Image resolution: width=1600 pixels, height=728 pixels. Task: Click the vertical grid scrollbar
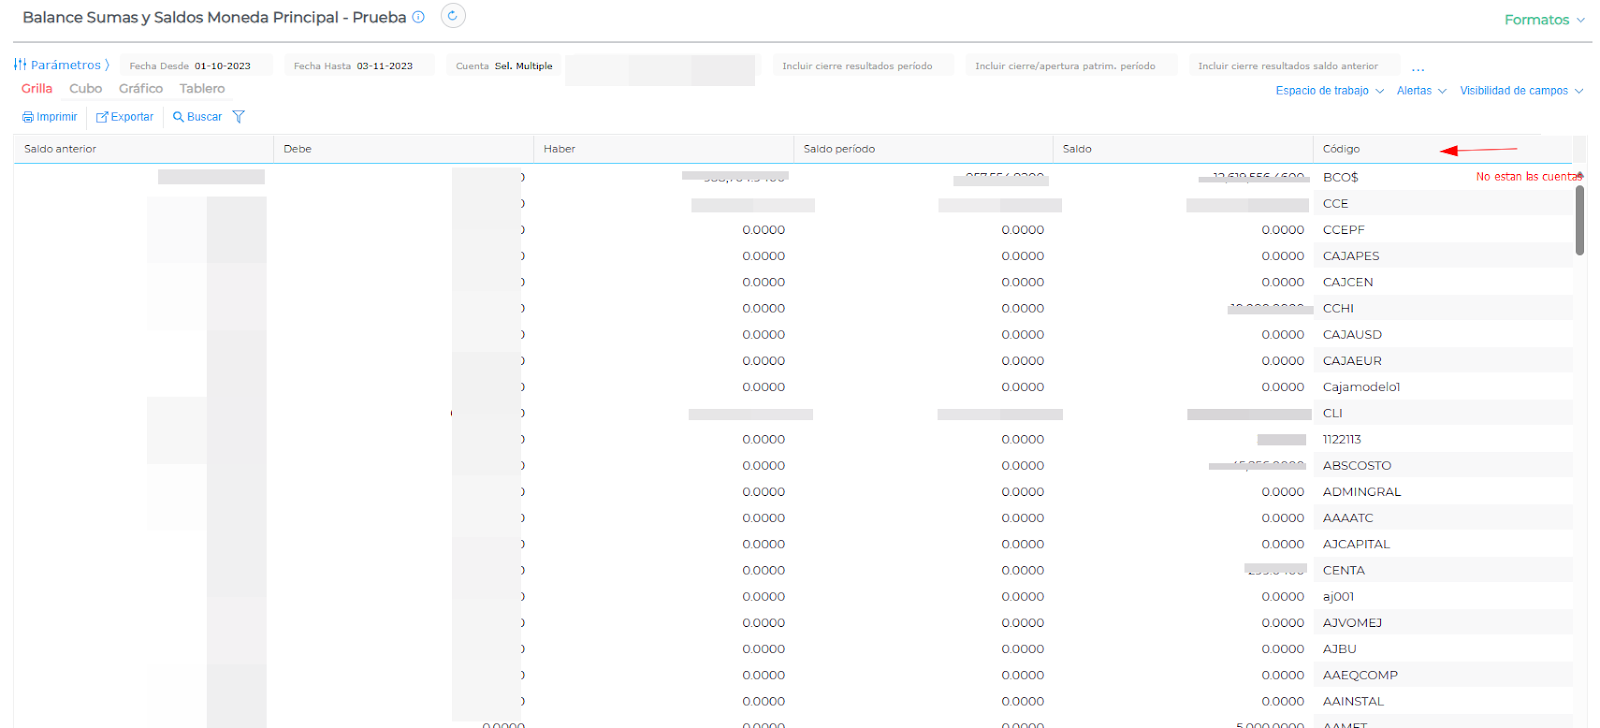(1580, 220)
